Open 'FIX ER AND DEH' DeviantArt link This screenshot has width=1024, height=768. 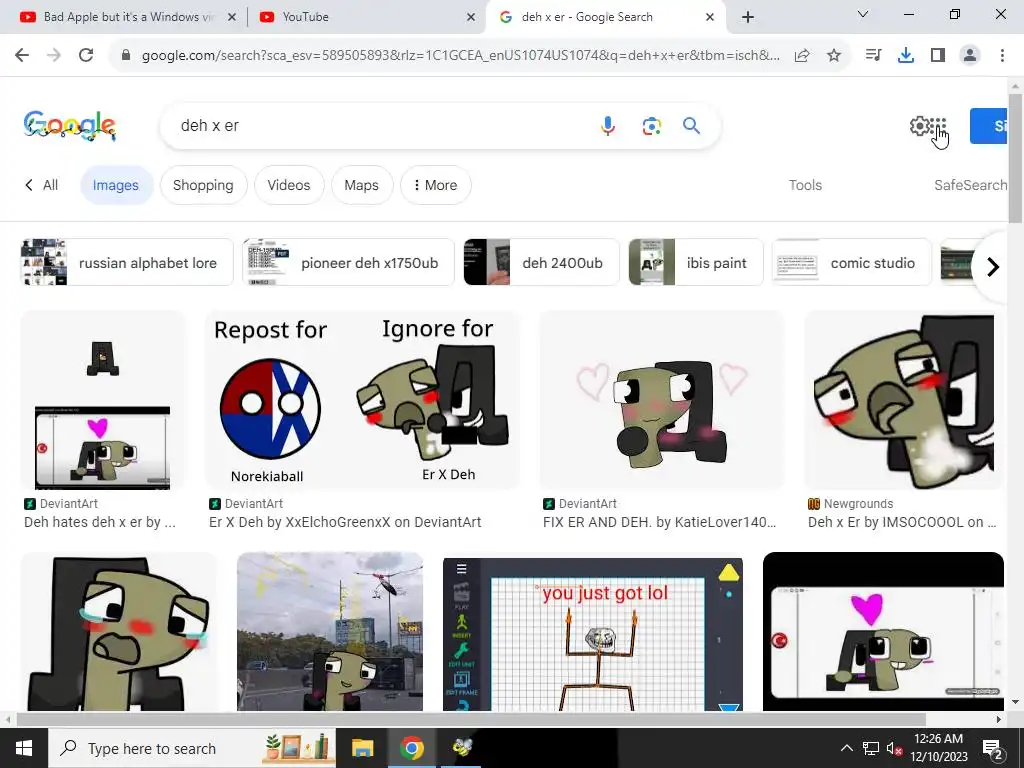[660, 522]
